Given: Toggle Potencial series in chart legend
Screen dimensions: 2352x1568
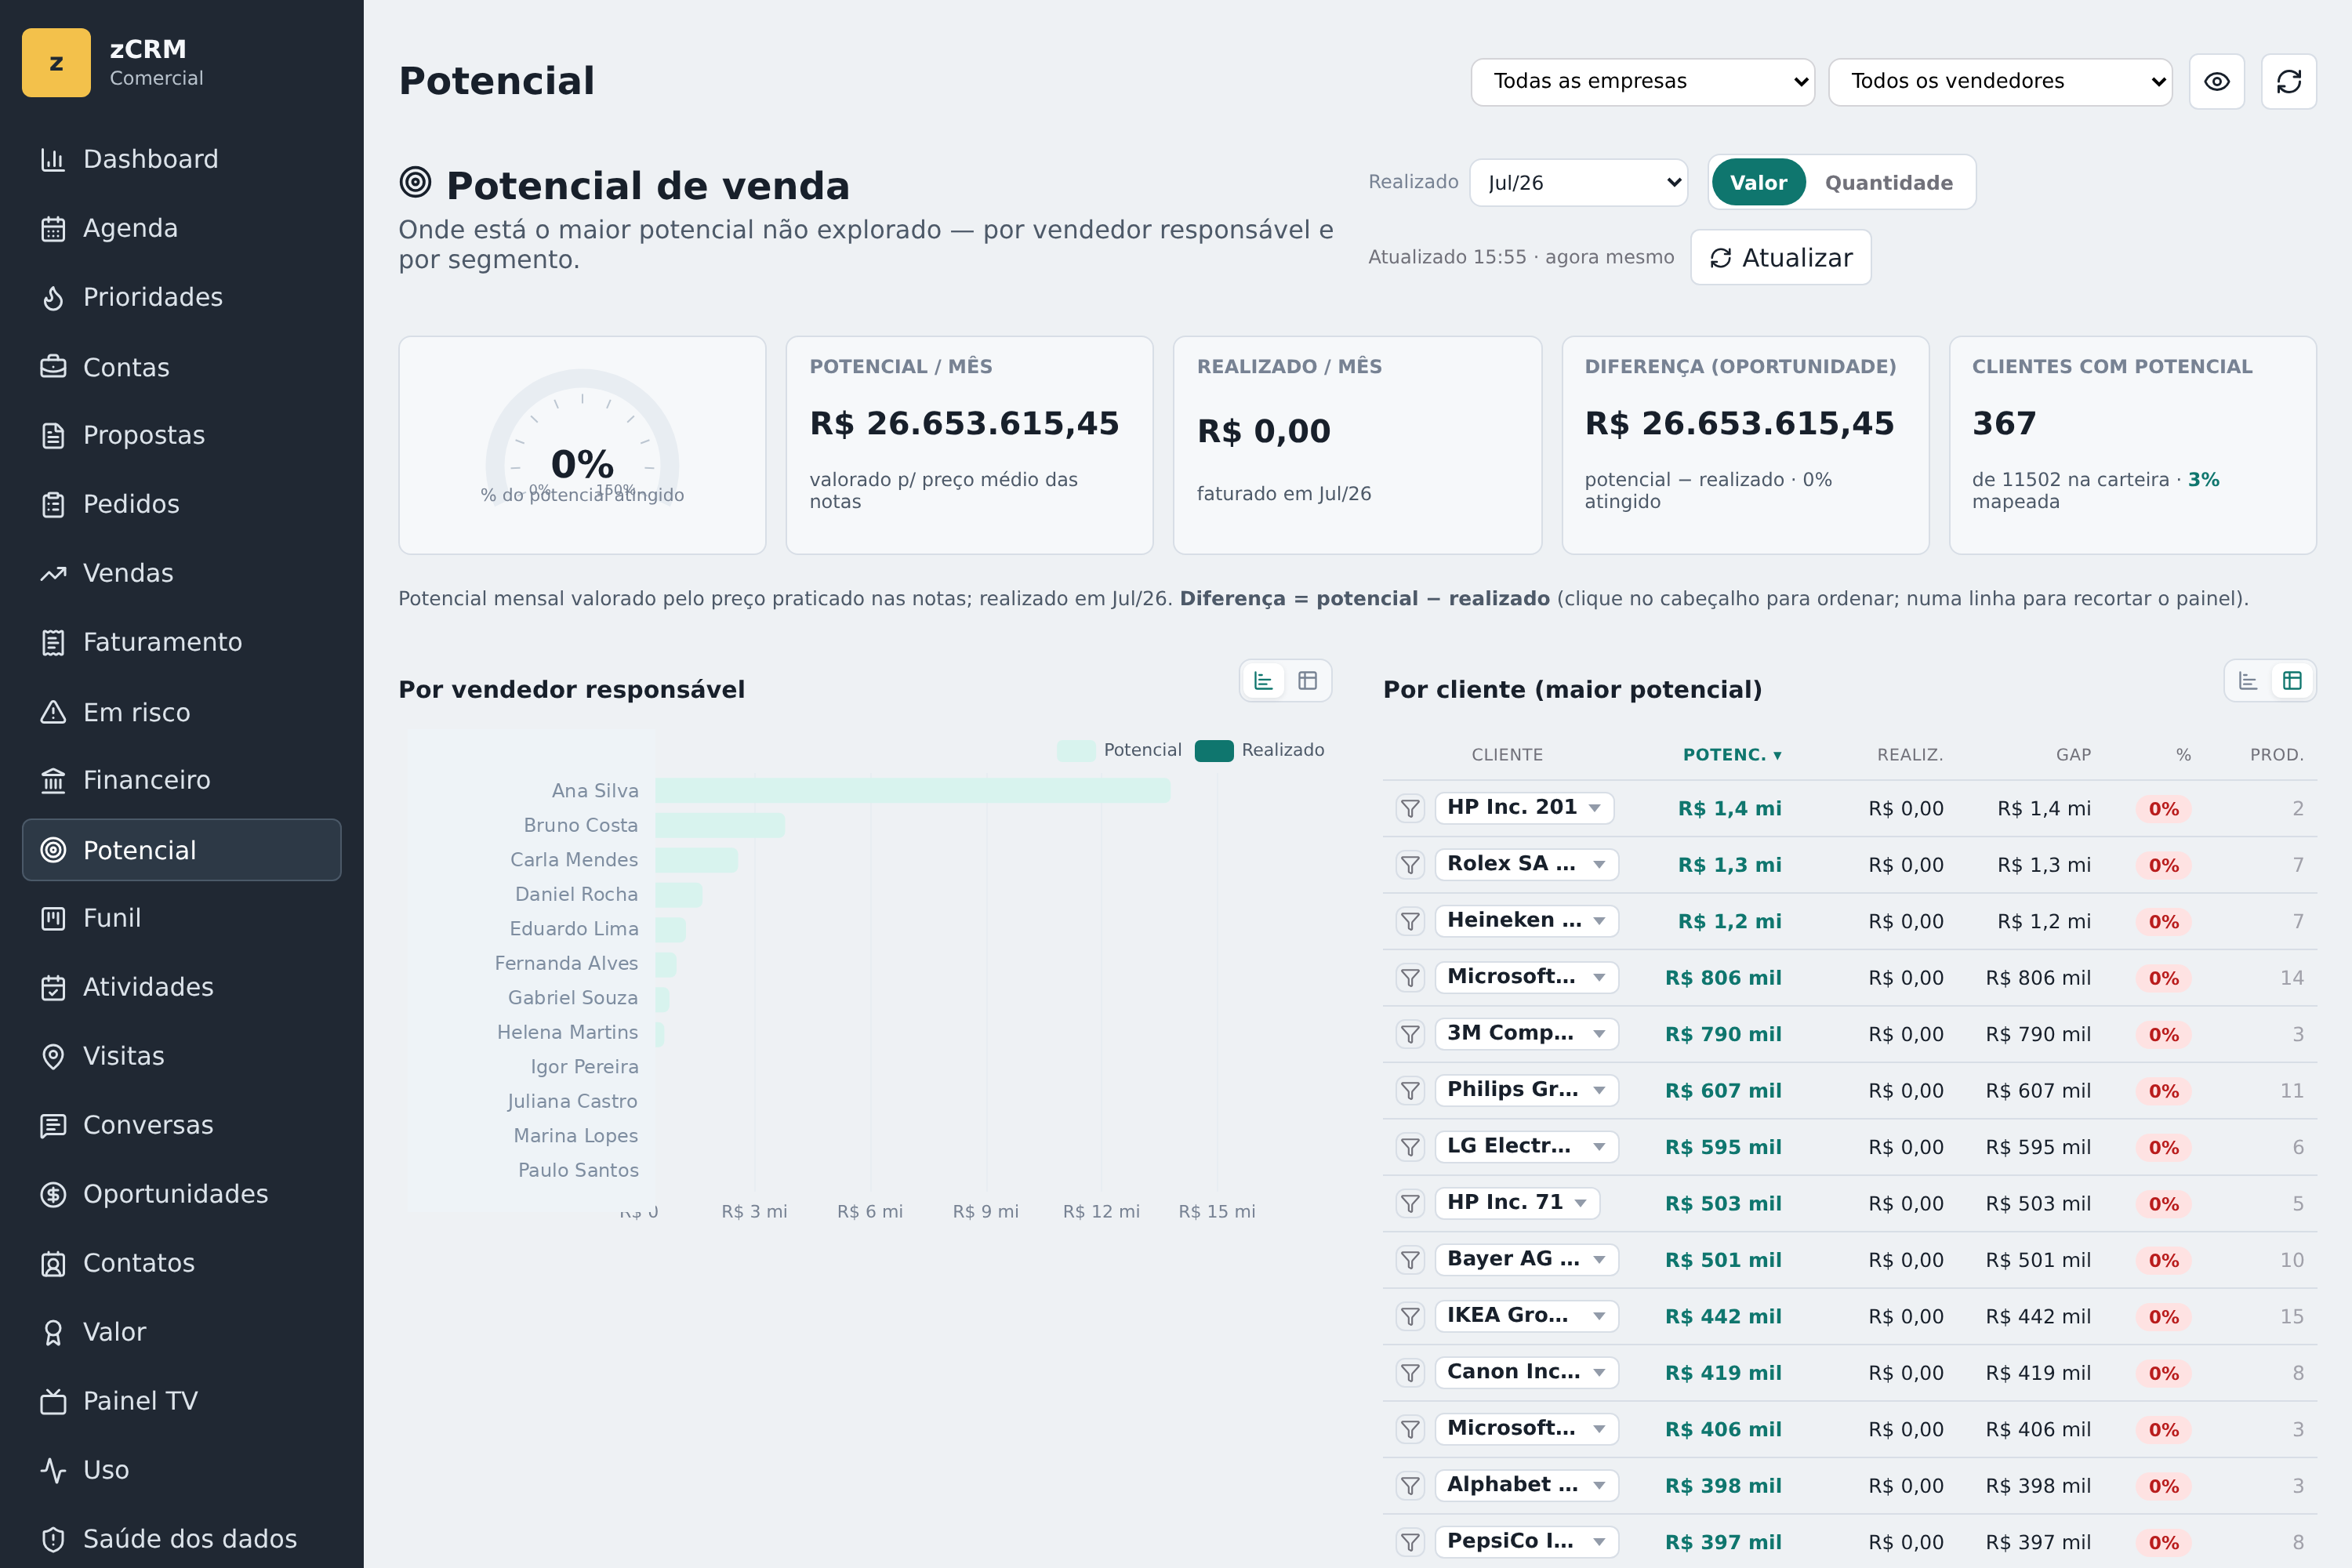Looking at the screenshot, I should [x=1119, y=750].
